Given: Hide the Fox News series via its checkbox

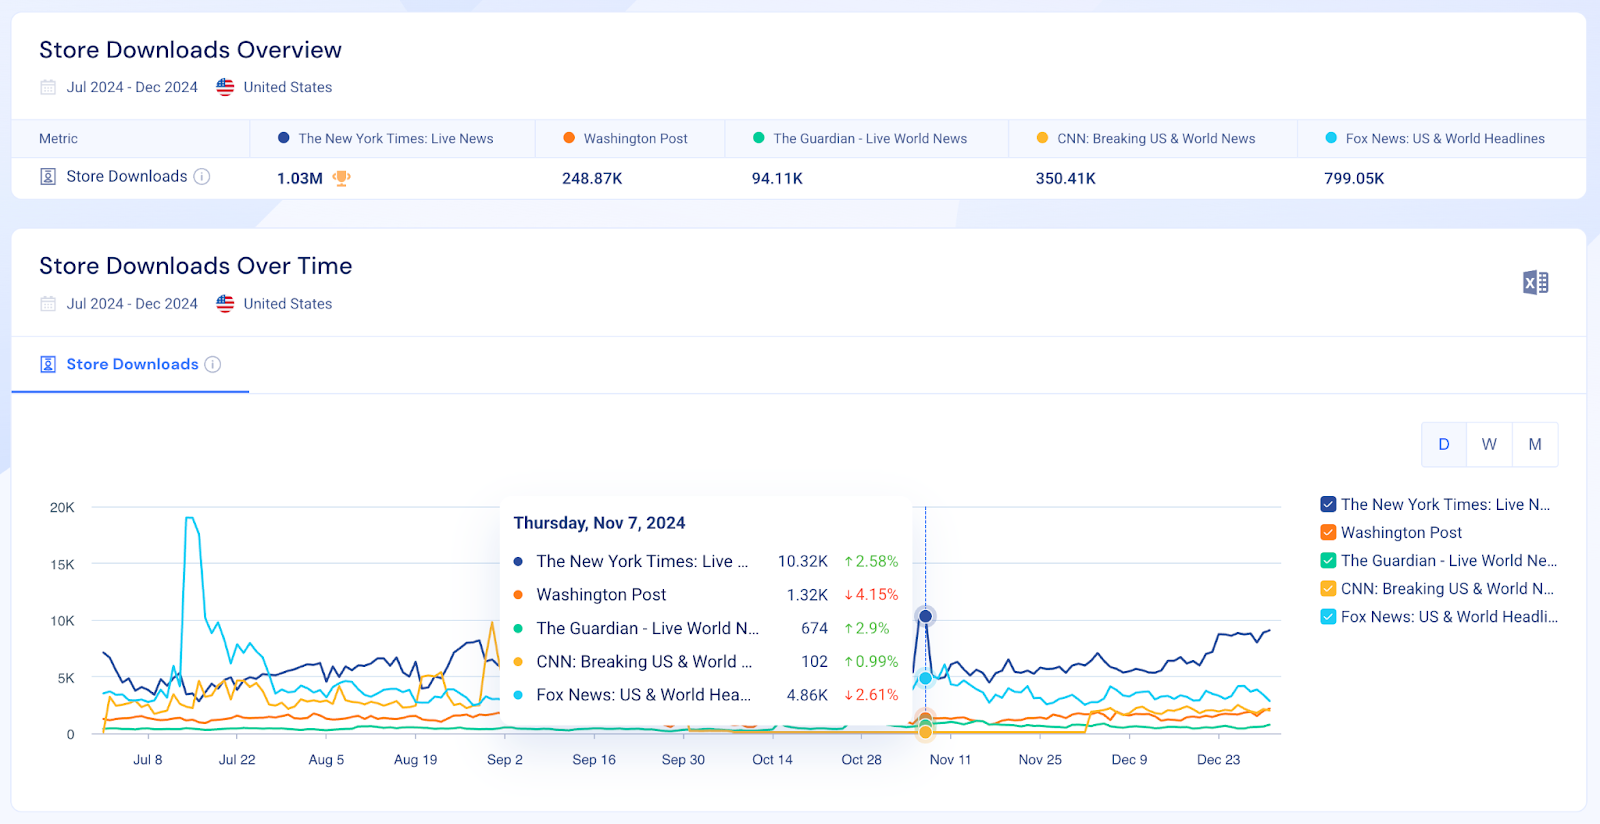Looking at the screenshot, I should [1328, 617].
